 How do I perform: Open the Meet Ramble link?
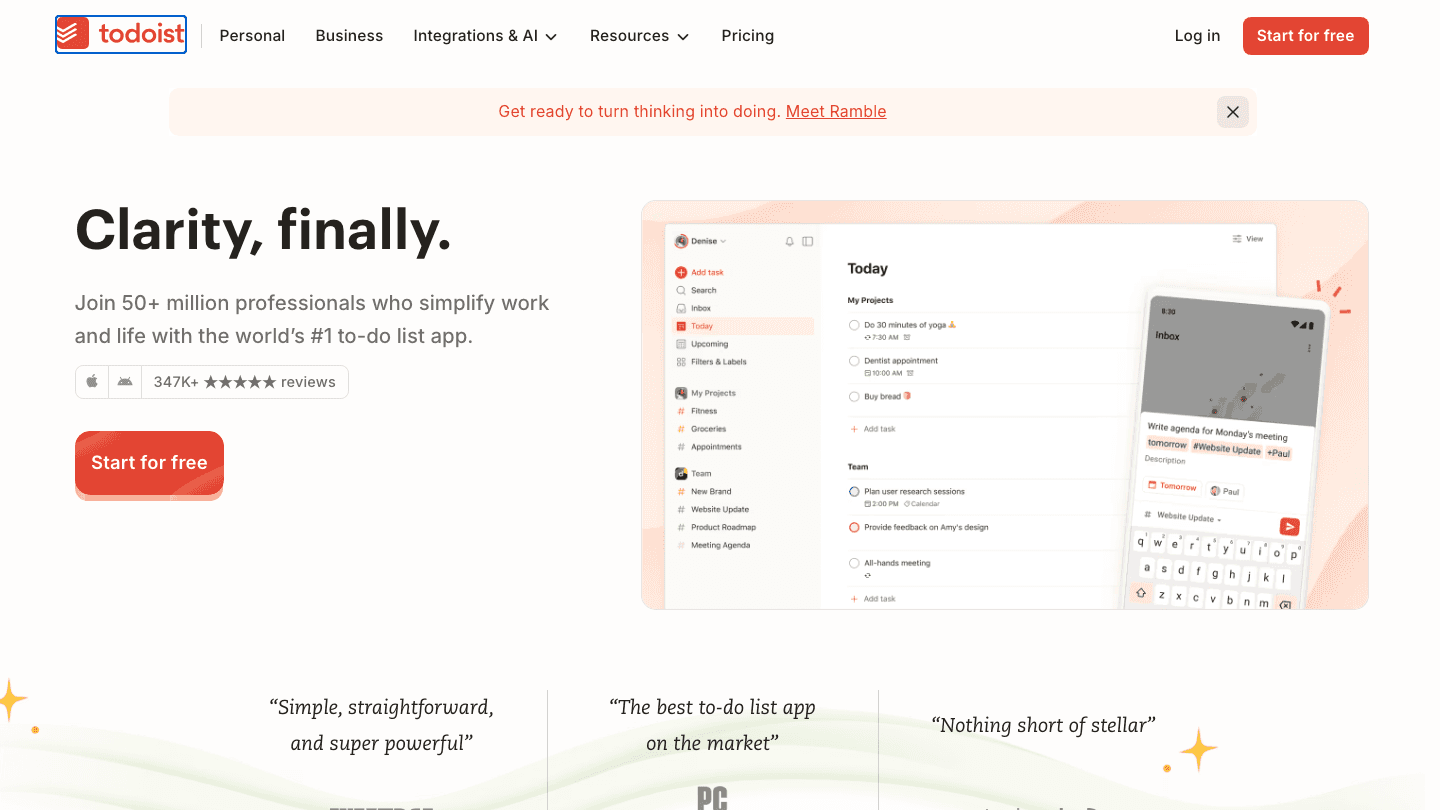[x=836, y=112]
